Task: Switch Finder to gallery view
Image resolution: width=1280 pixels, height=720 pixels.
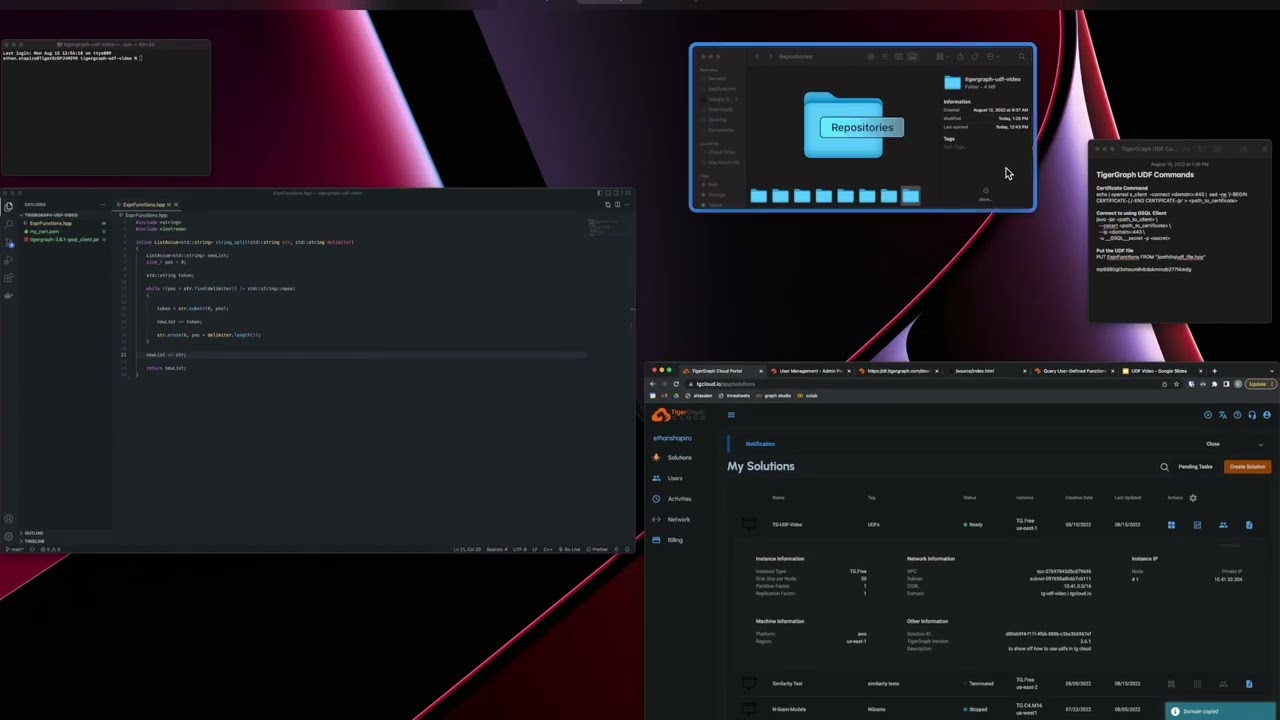Action: tap(913, 56)
